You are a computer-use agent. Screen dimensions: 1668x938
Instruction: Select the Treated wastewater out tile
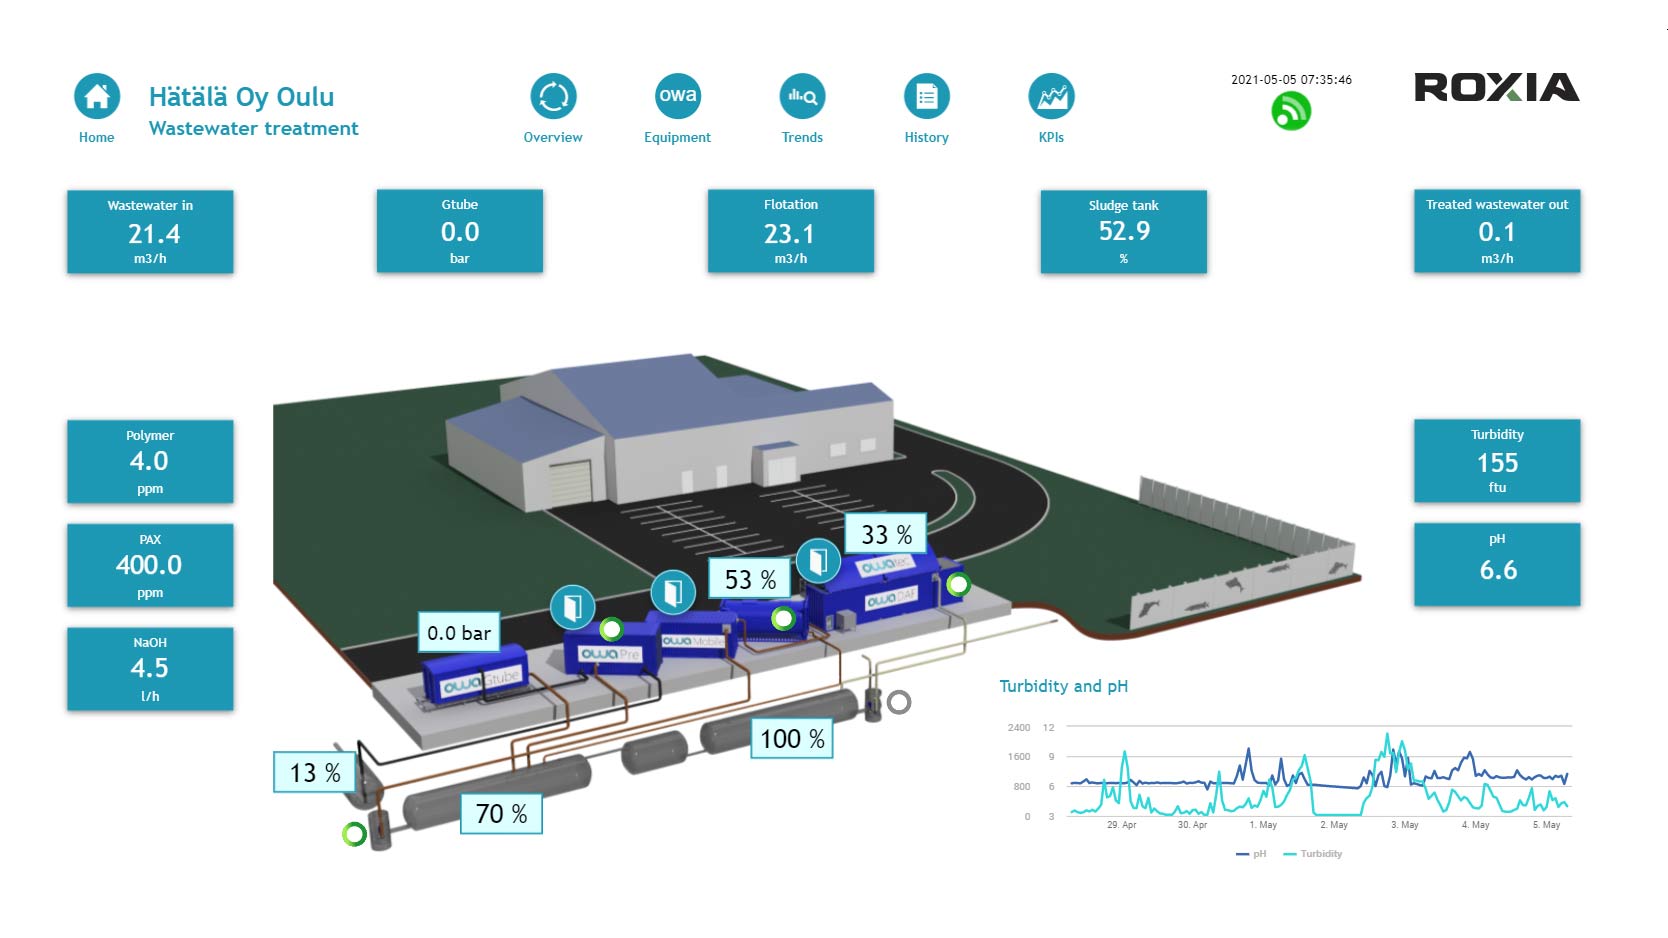point(1497,231)
